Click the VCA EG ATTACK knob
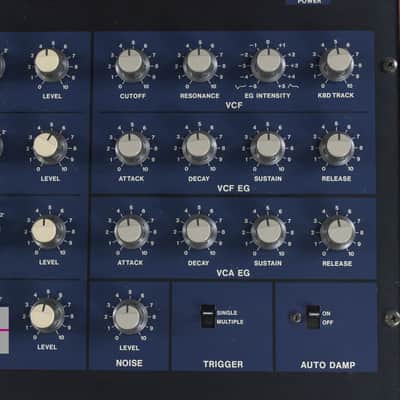Viewport: 400px width, 400px height. 131,232
